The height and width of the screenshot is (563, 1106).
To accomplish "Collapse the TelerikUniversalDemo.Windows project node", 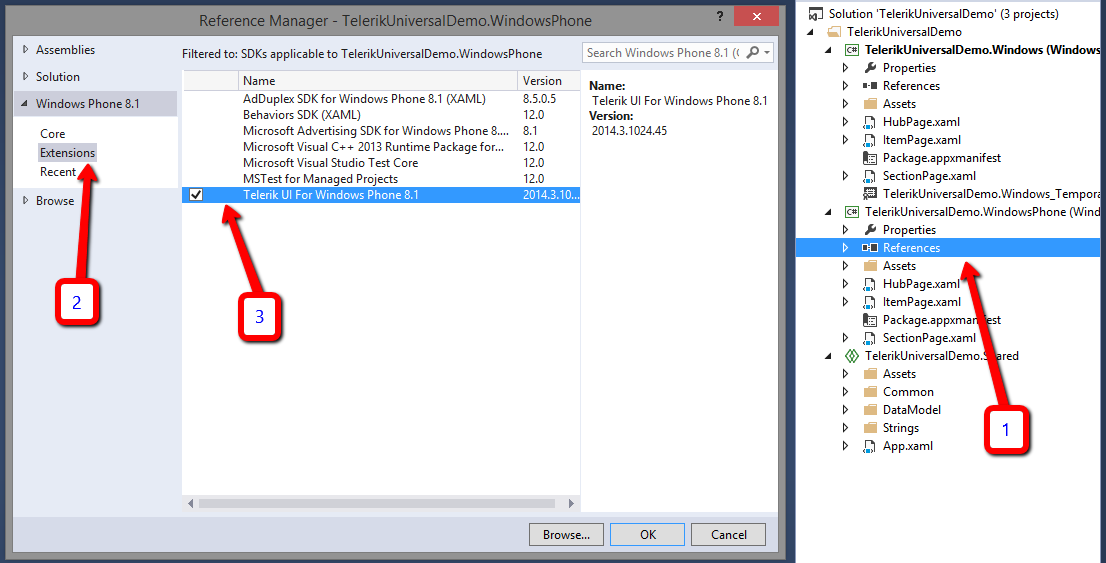I will [829, 50].
